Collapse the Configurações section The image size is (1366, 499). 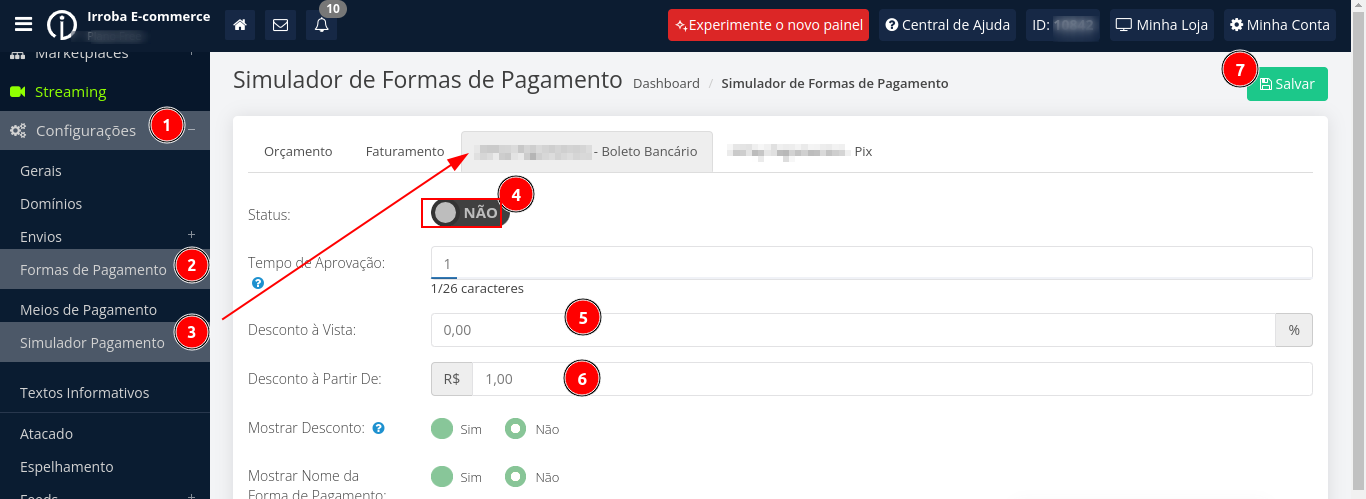click(191, 130)
